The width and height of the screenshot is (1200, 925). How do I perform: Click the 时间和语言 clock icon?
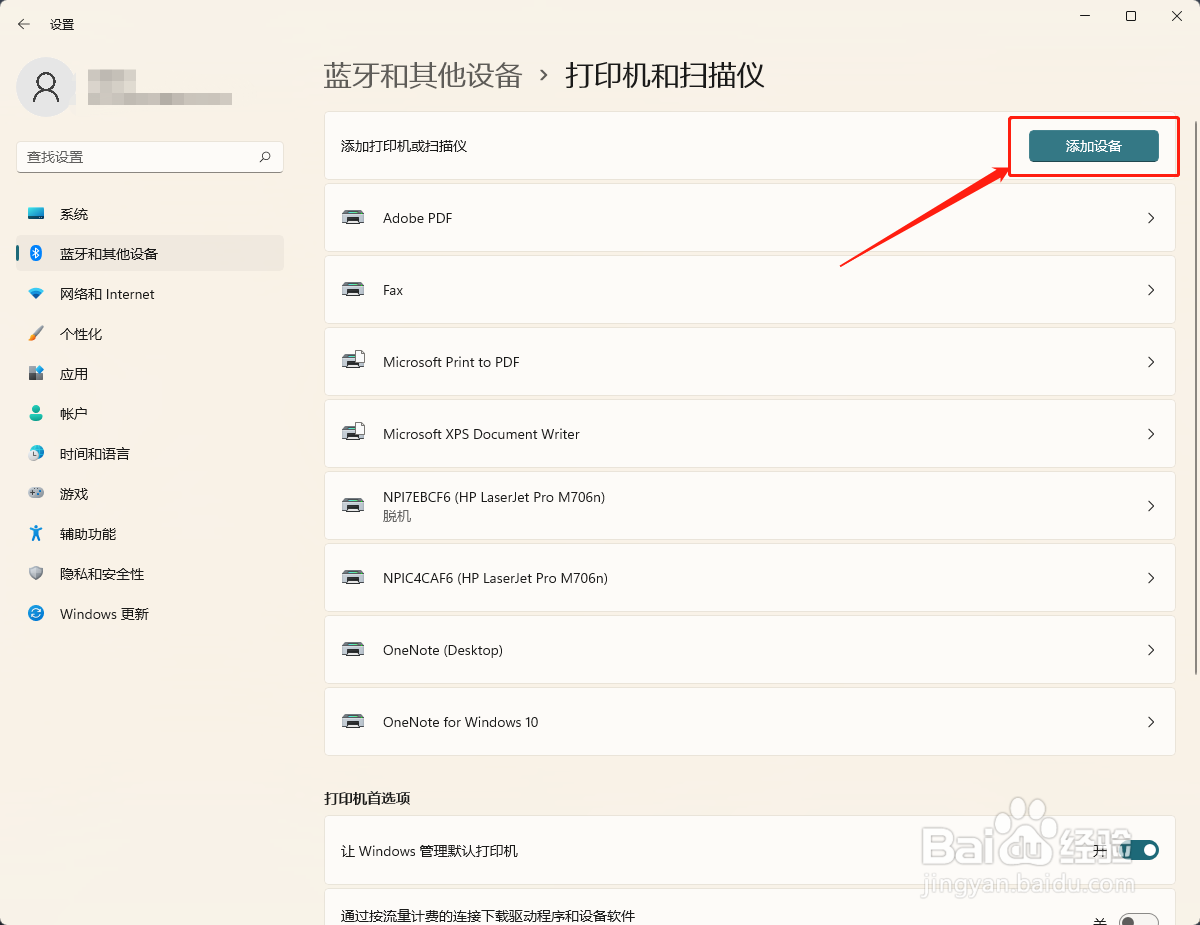tap(36, 454)
